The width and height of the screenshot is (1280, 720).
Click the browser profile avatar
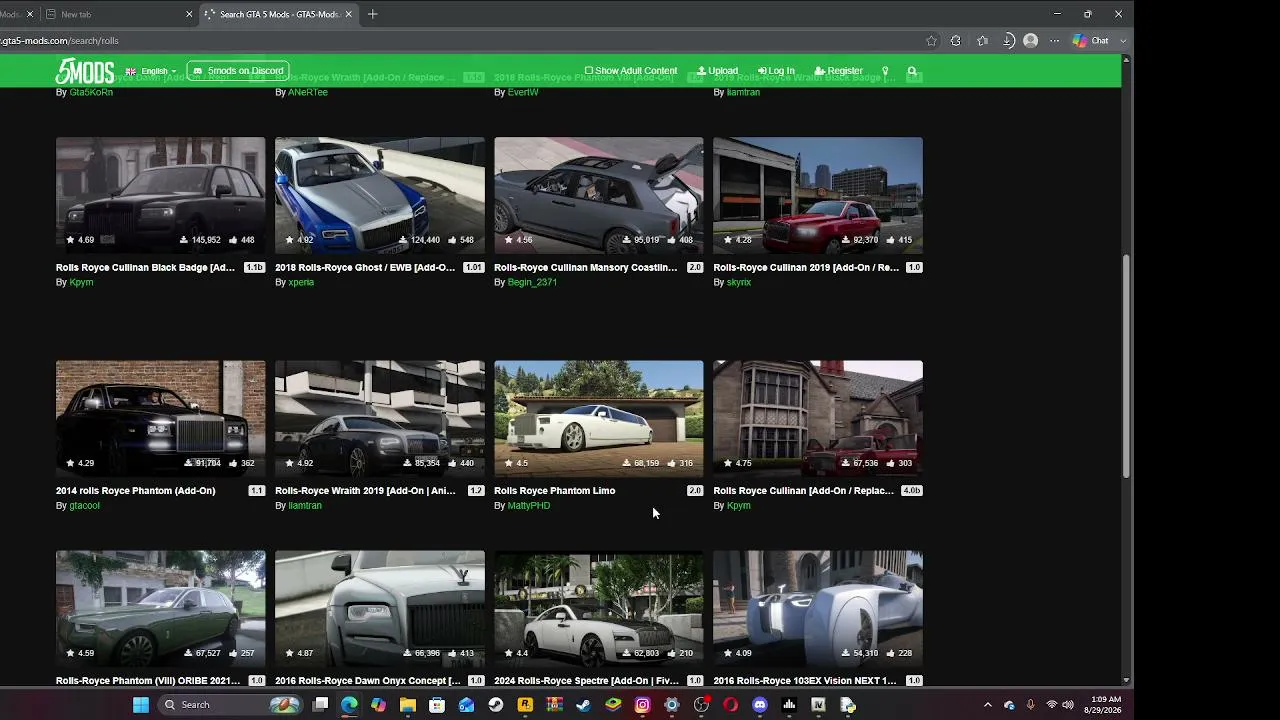[x=1031, y=41]
